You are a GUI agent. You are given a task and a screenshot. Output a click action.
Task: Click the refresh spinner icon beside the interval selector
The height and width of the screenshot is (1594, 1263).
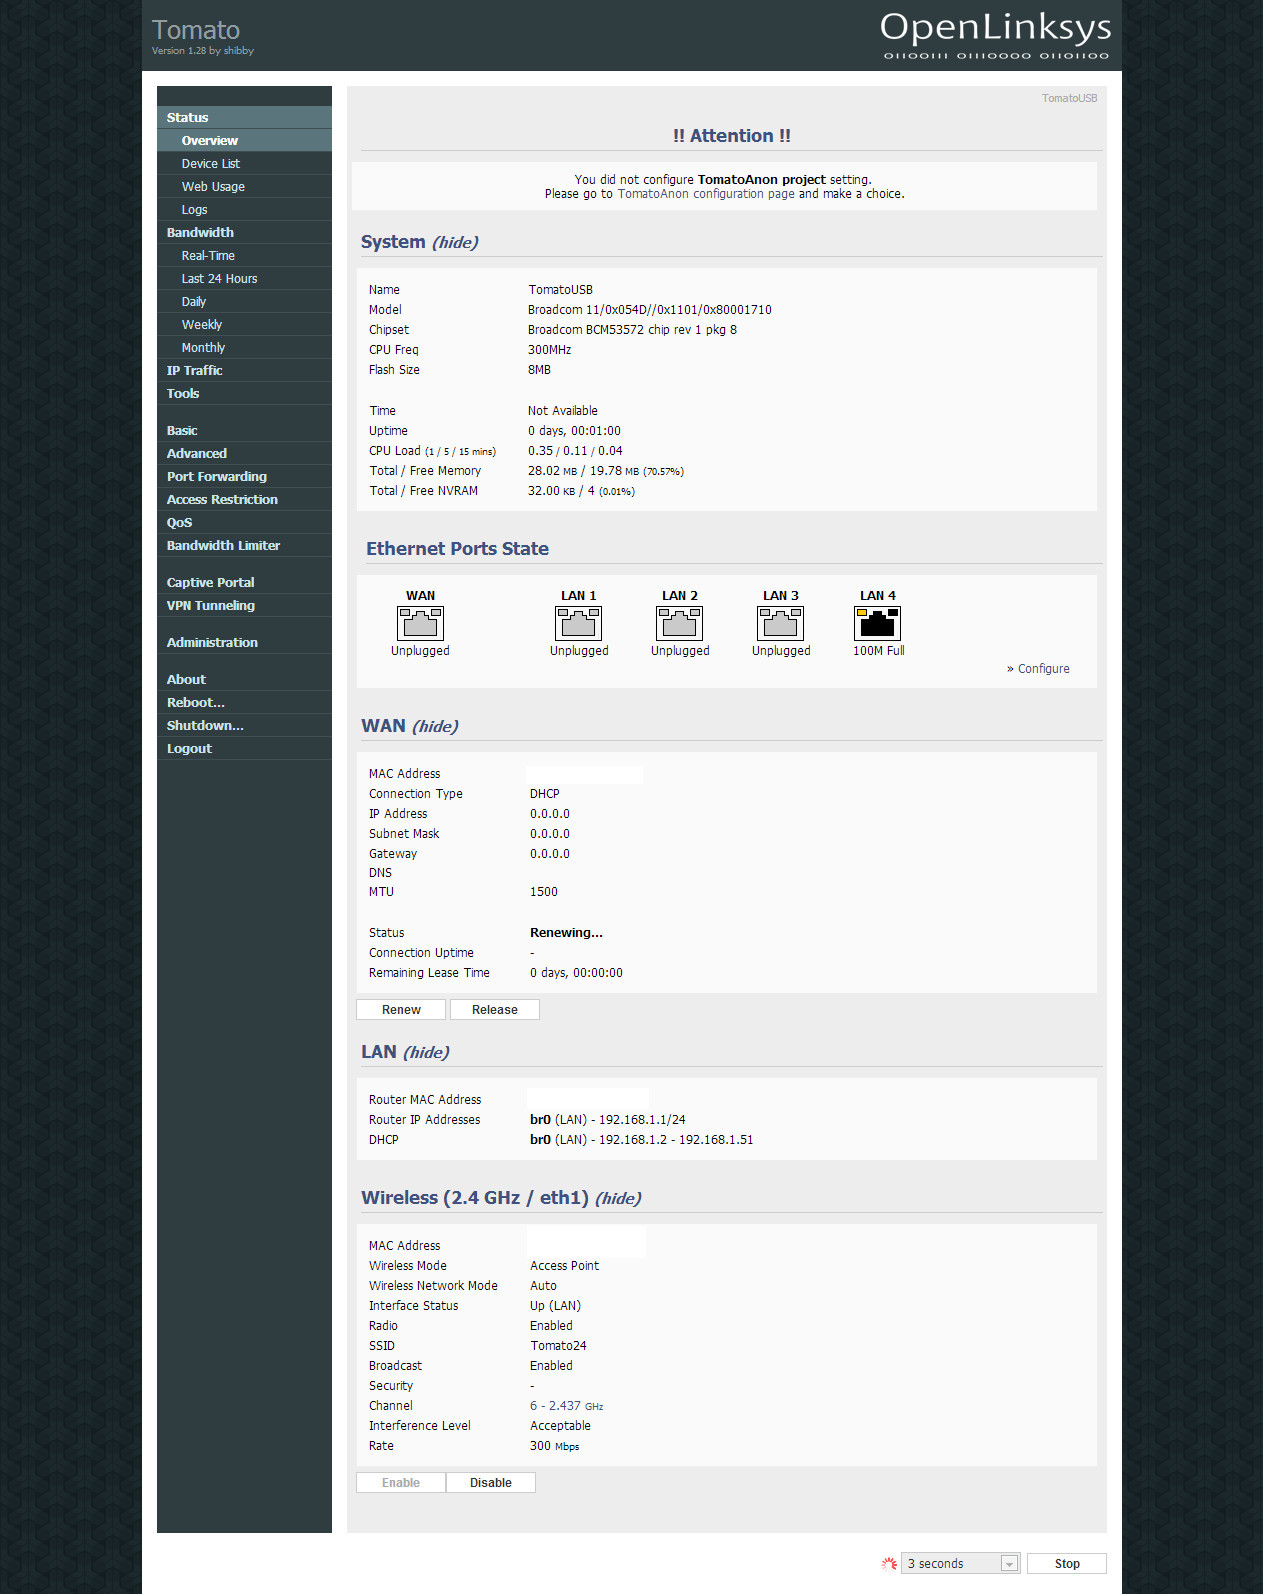(889, 1563)
